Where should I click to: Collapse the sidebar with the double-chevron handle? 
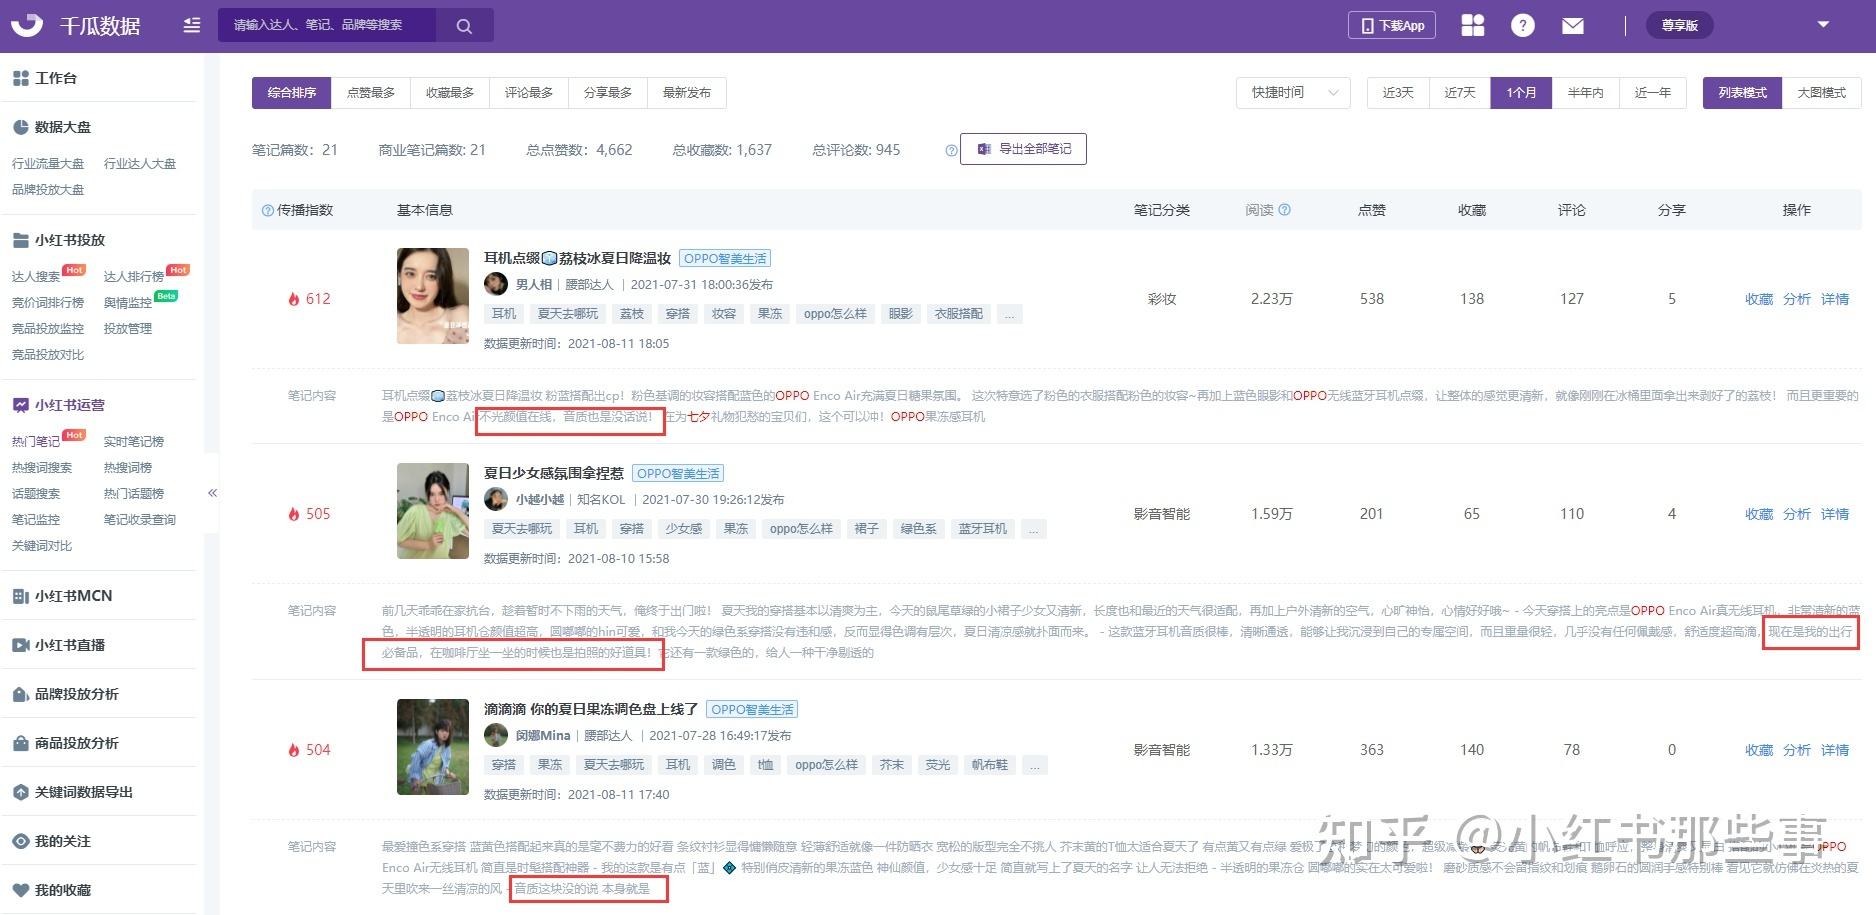click(212, 493)
